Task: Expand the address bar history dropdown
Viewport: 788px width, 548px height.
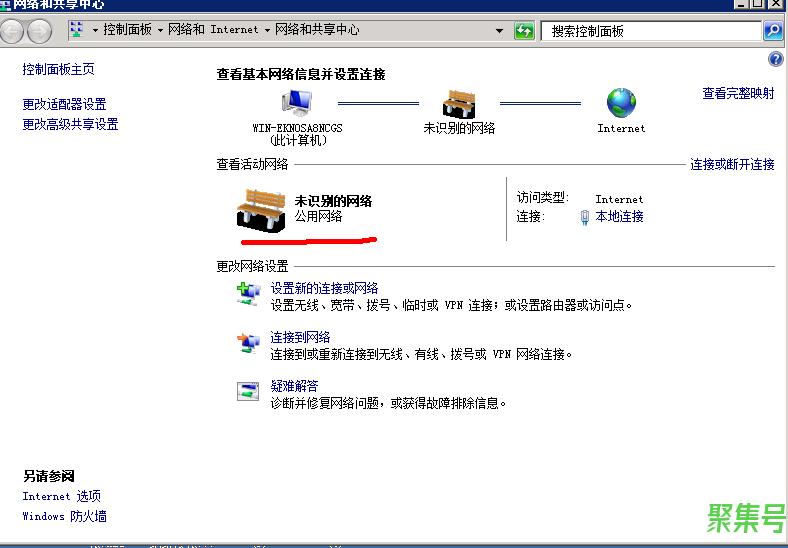Action: [500, 31]
